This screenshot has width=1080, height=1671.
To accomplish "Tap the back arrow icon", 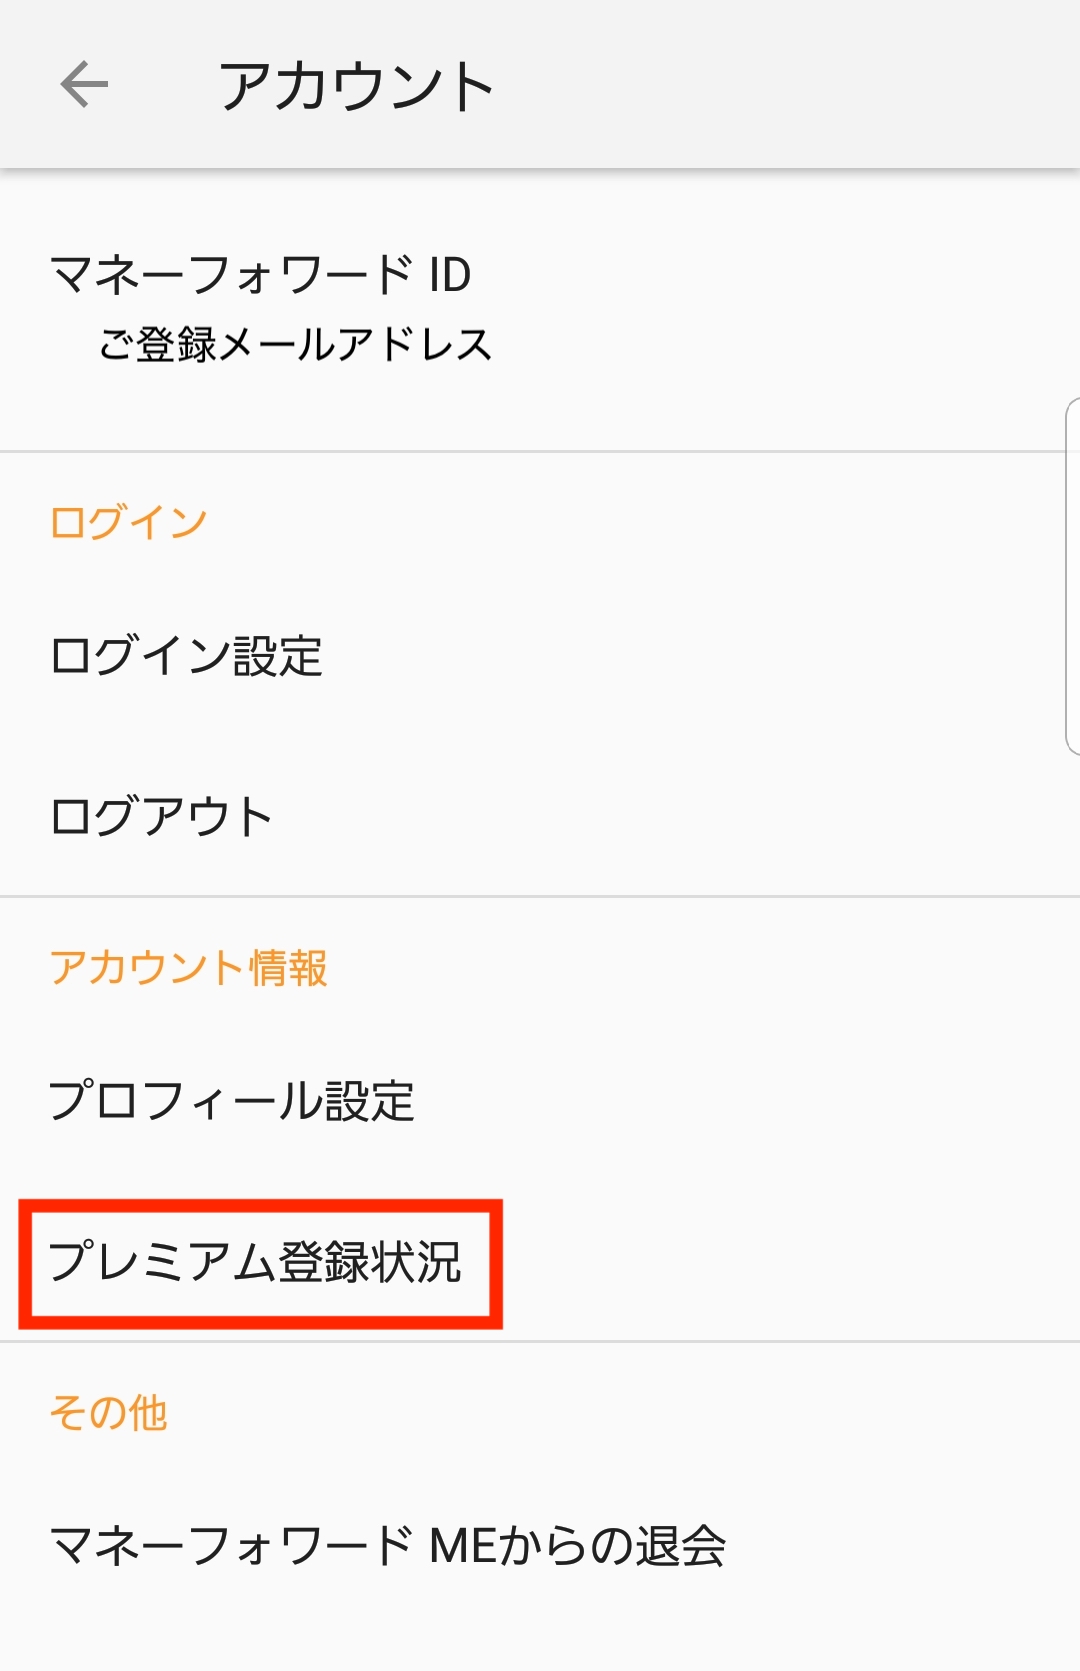I will click(x=84, y=84).
